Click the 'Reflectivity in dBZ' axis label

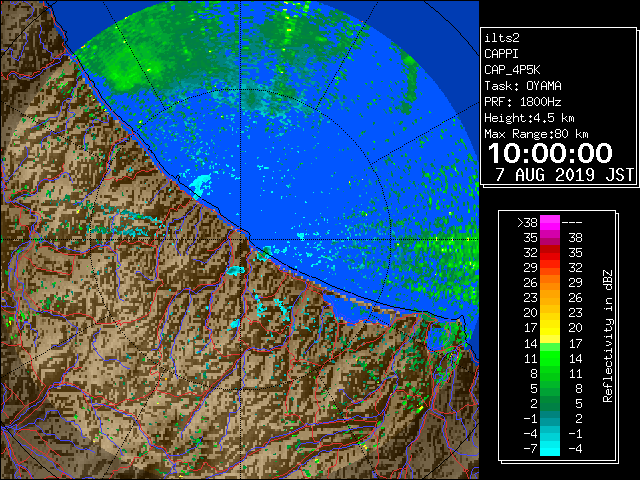[x=608, y=336]
